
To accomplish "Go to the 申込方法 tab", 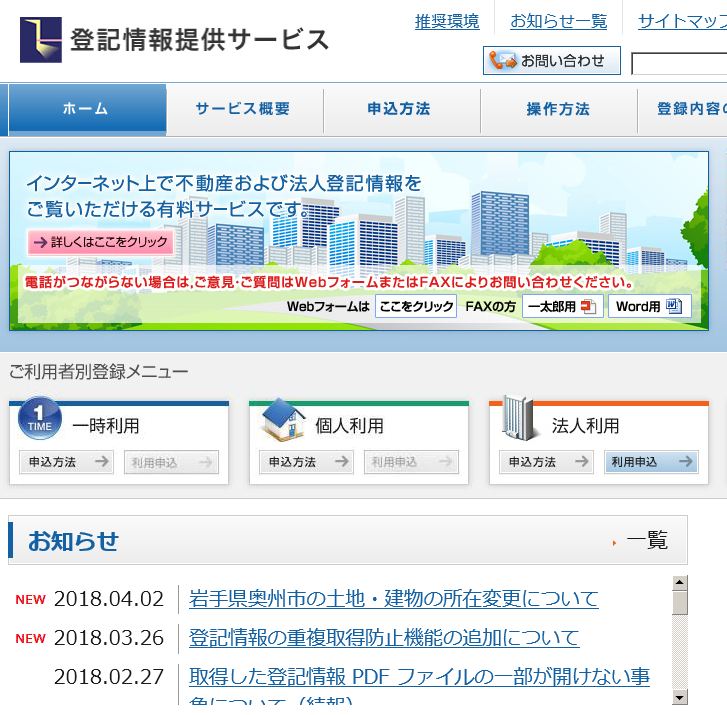I will click(x=400, y=109).
